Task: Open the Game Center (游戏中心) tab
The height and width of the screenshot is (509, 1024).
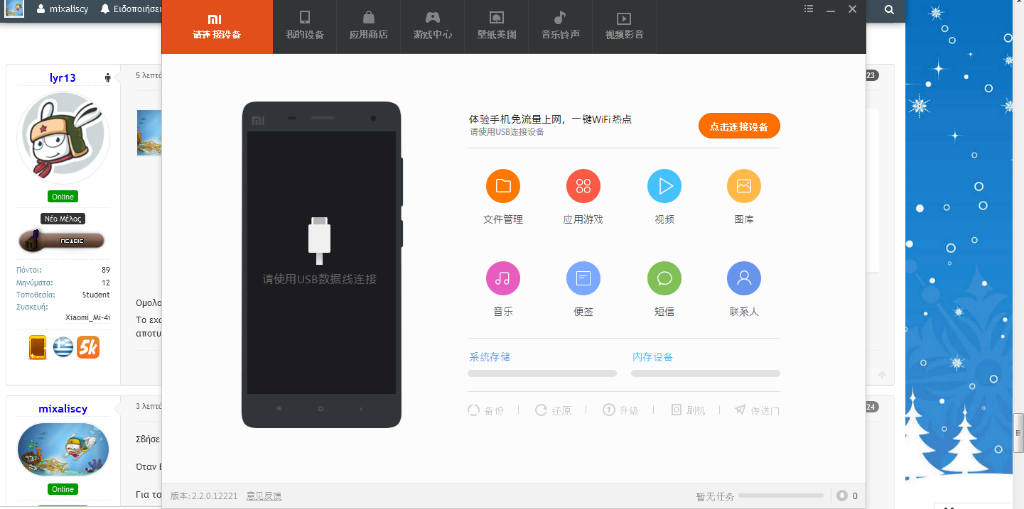Action: coord(432,26)
